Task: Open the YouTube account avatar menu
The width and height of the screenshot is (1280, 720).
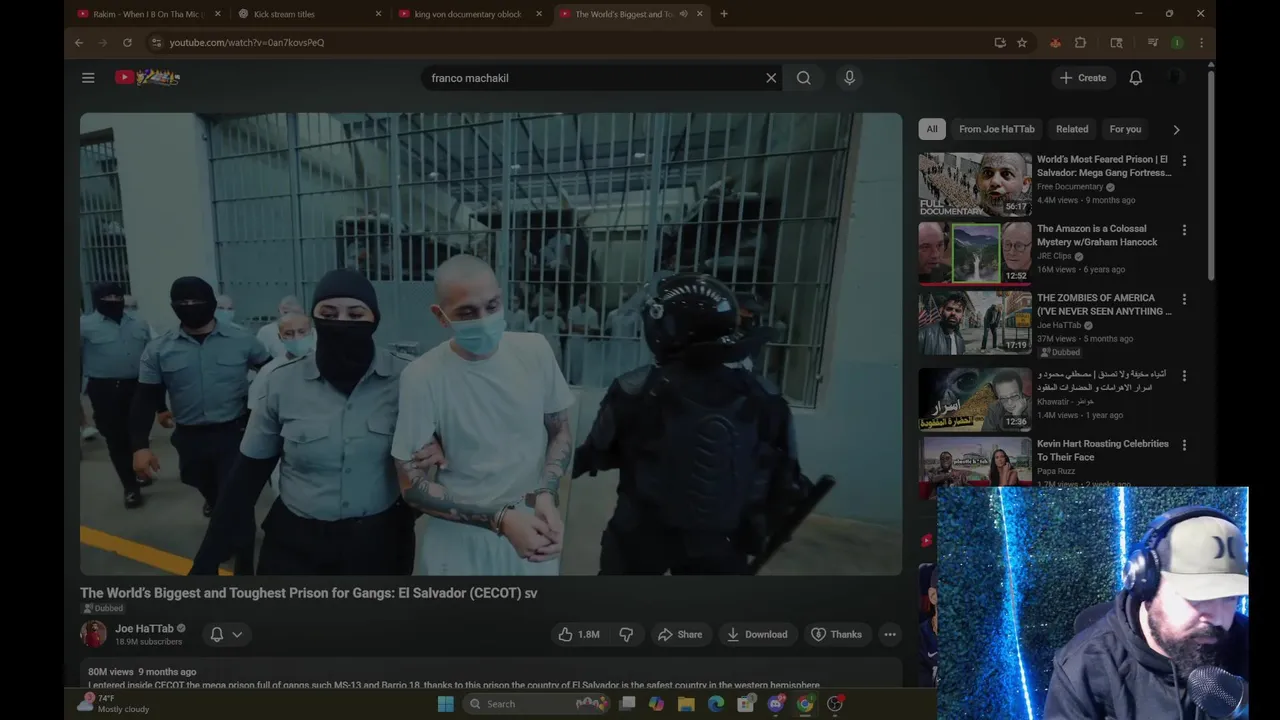Action: tap(1176, 78)
